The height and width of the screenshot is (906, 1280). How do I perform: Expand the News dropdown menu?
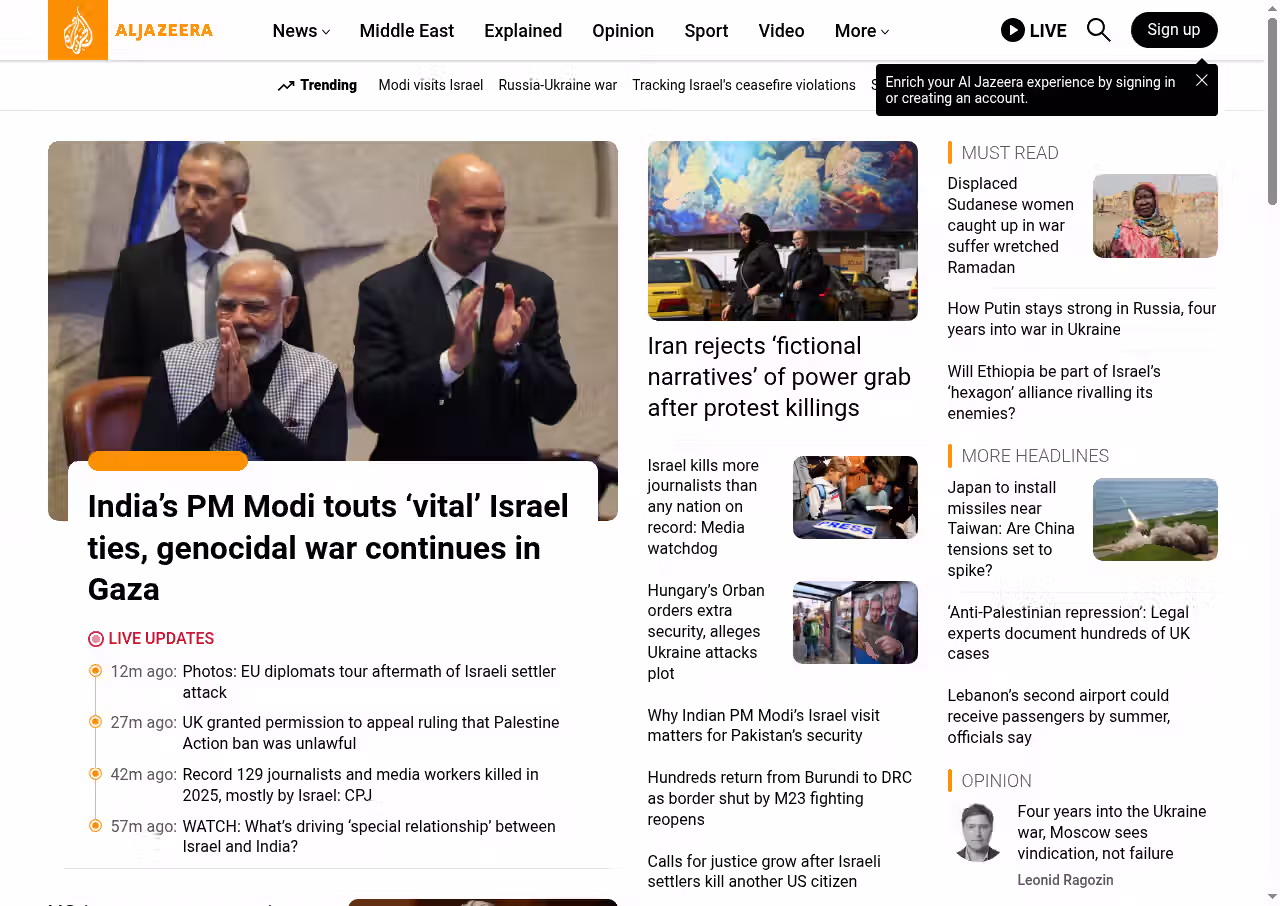tap(301, 31)
